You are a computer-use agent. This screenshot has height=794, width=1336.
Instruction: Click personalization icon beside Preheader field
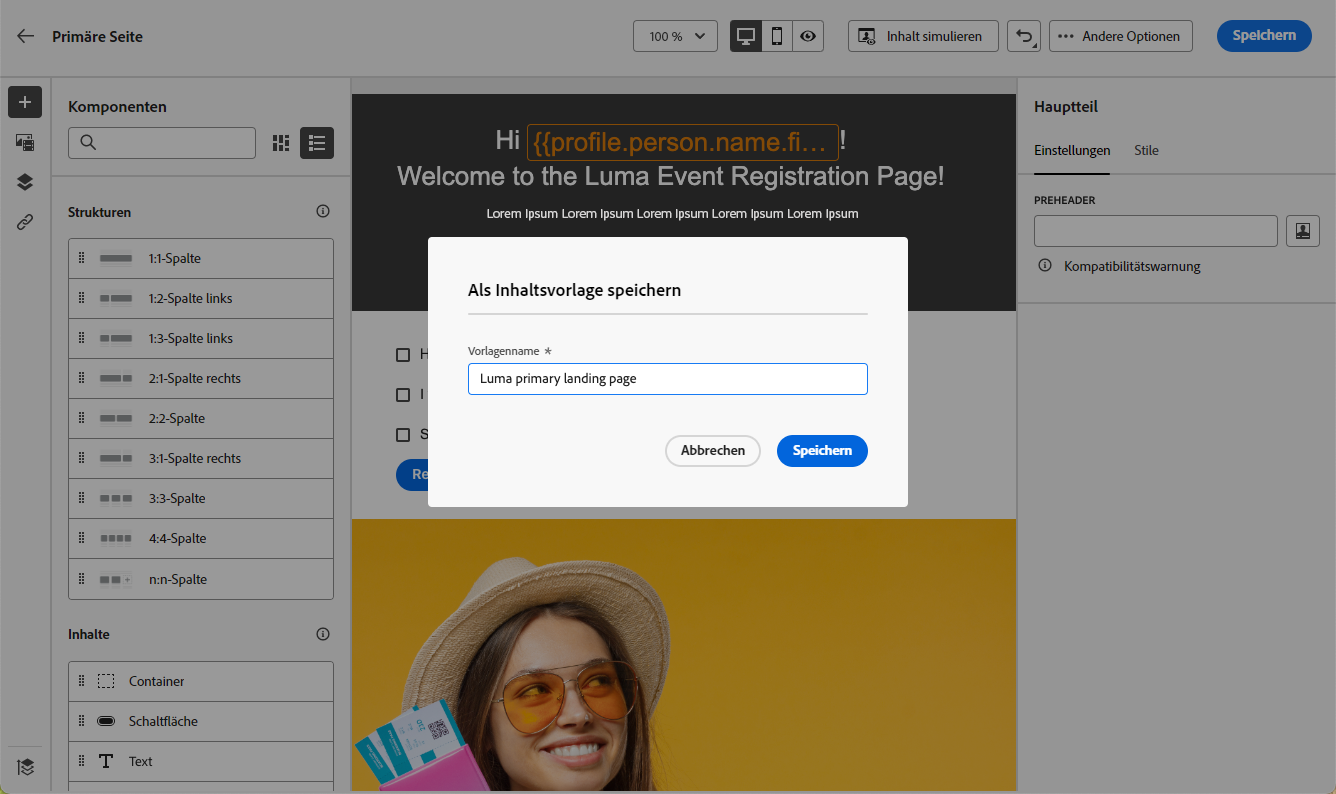click(1303, 231)
